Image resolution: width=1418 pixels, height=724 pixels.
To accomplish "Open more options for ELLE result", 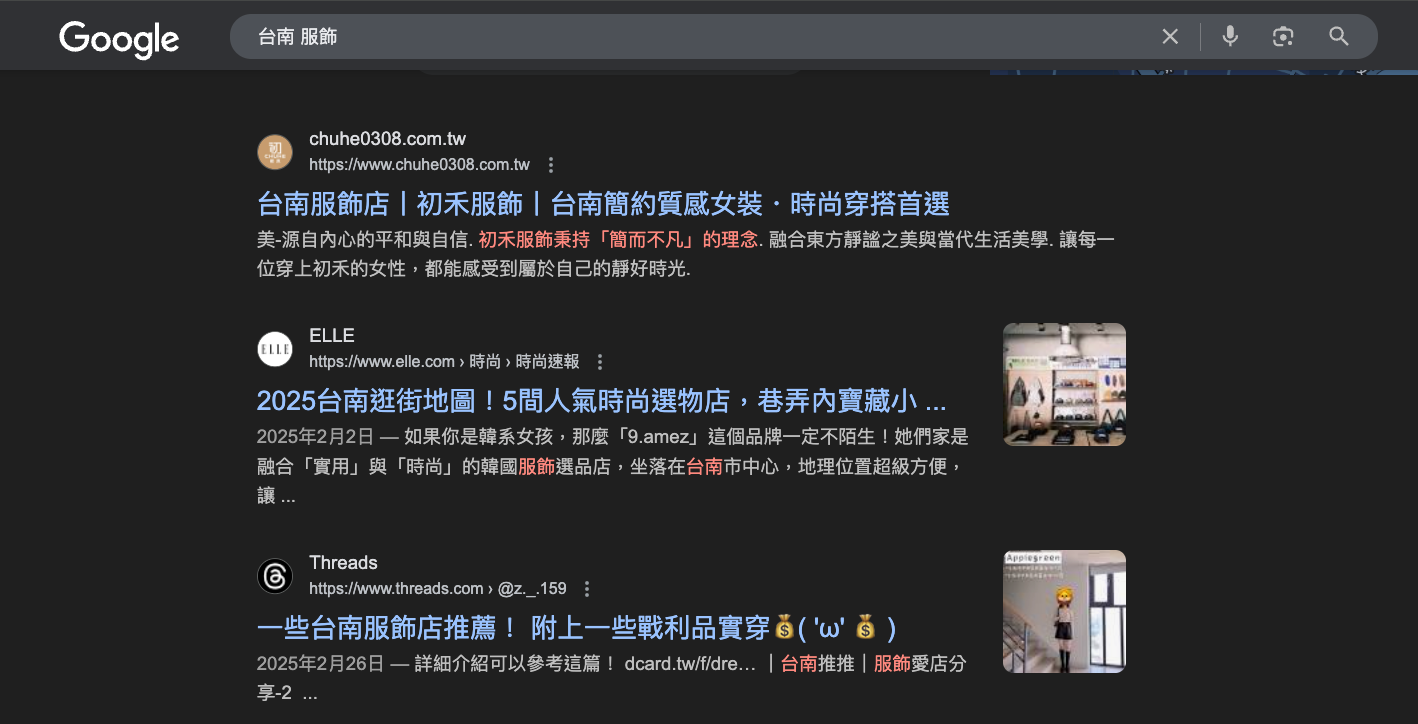I will (x=600, y=362).
